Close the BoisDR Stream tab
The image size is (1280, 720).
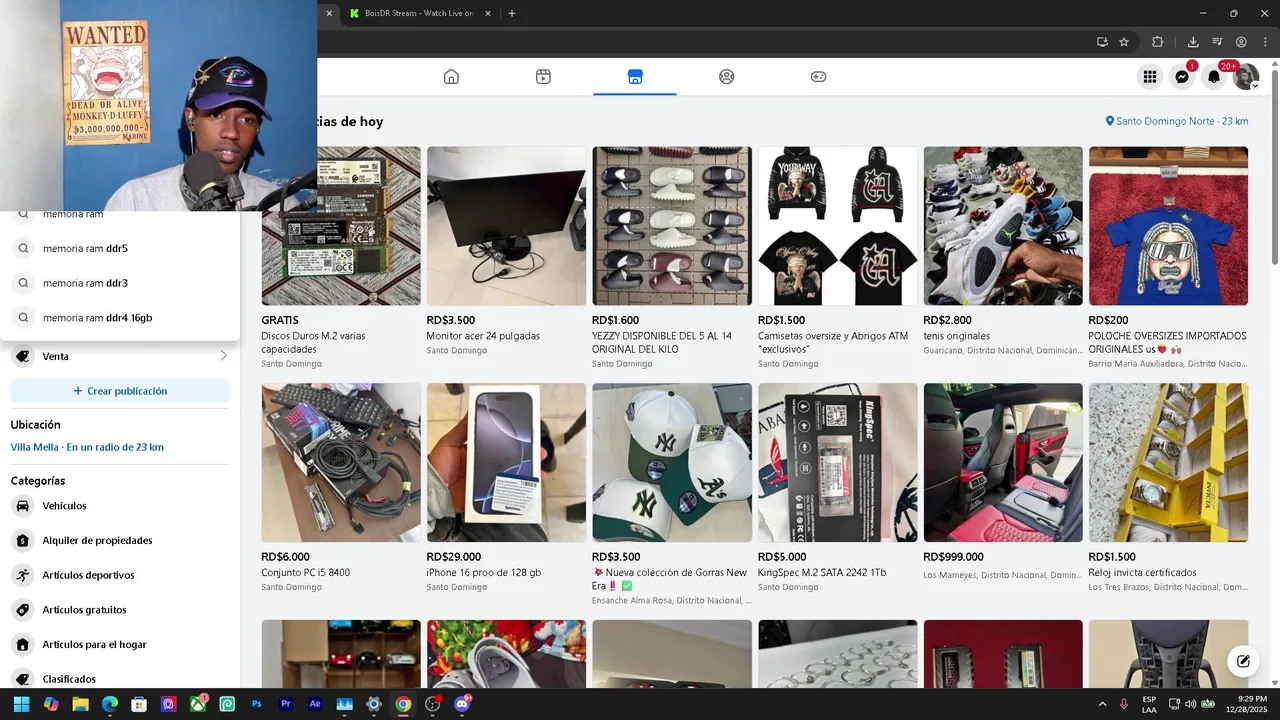[488, 13]
